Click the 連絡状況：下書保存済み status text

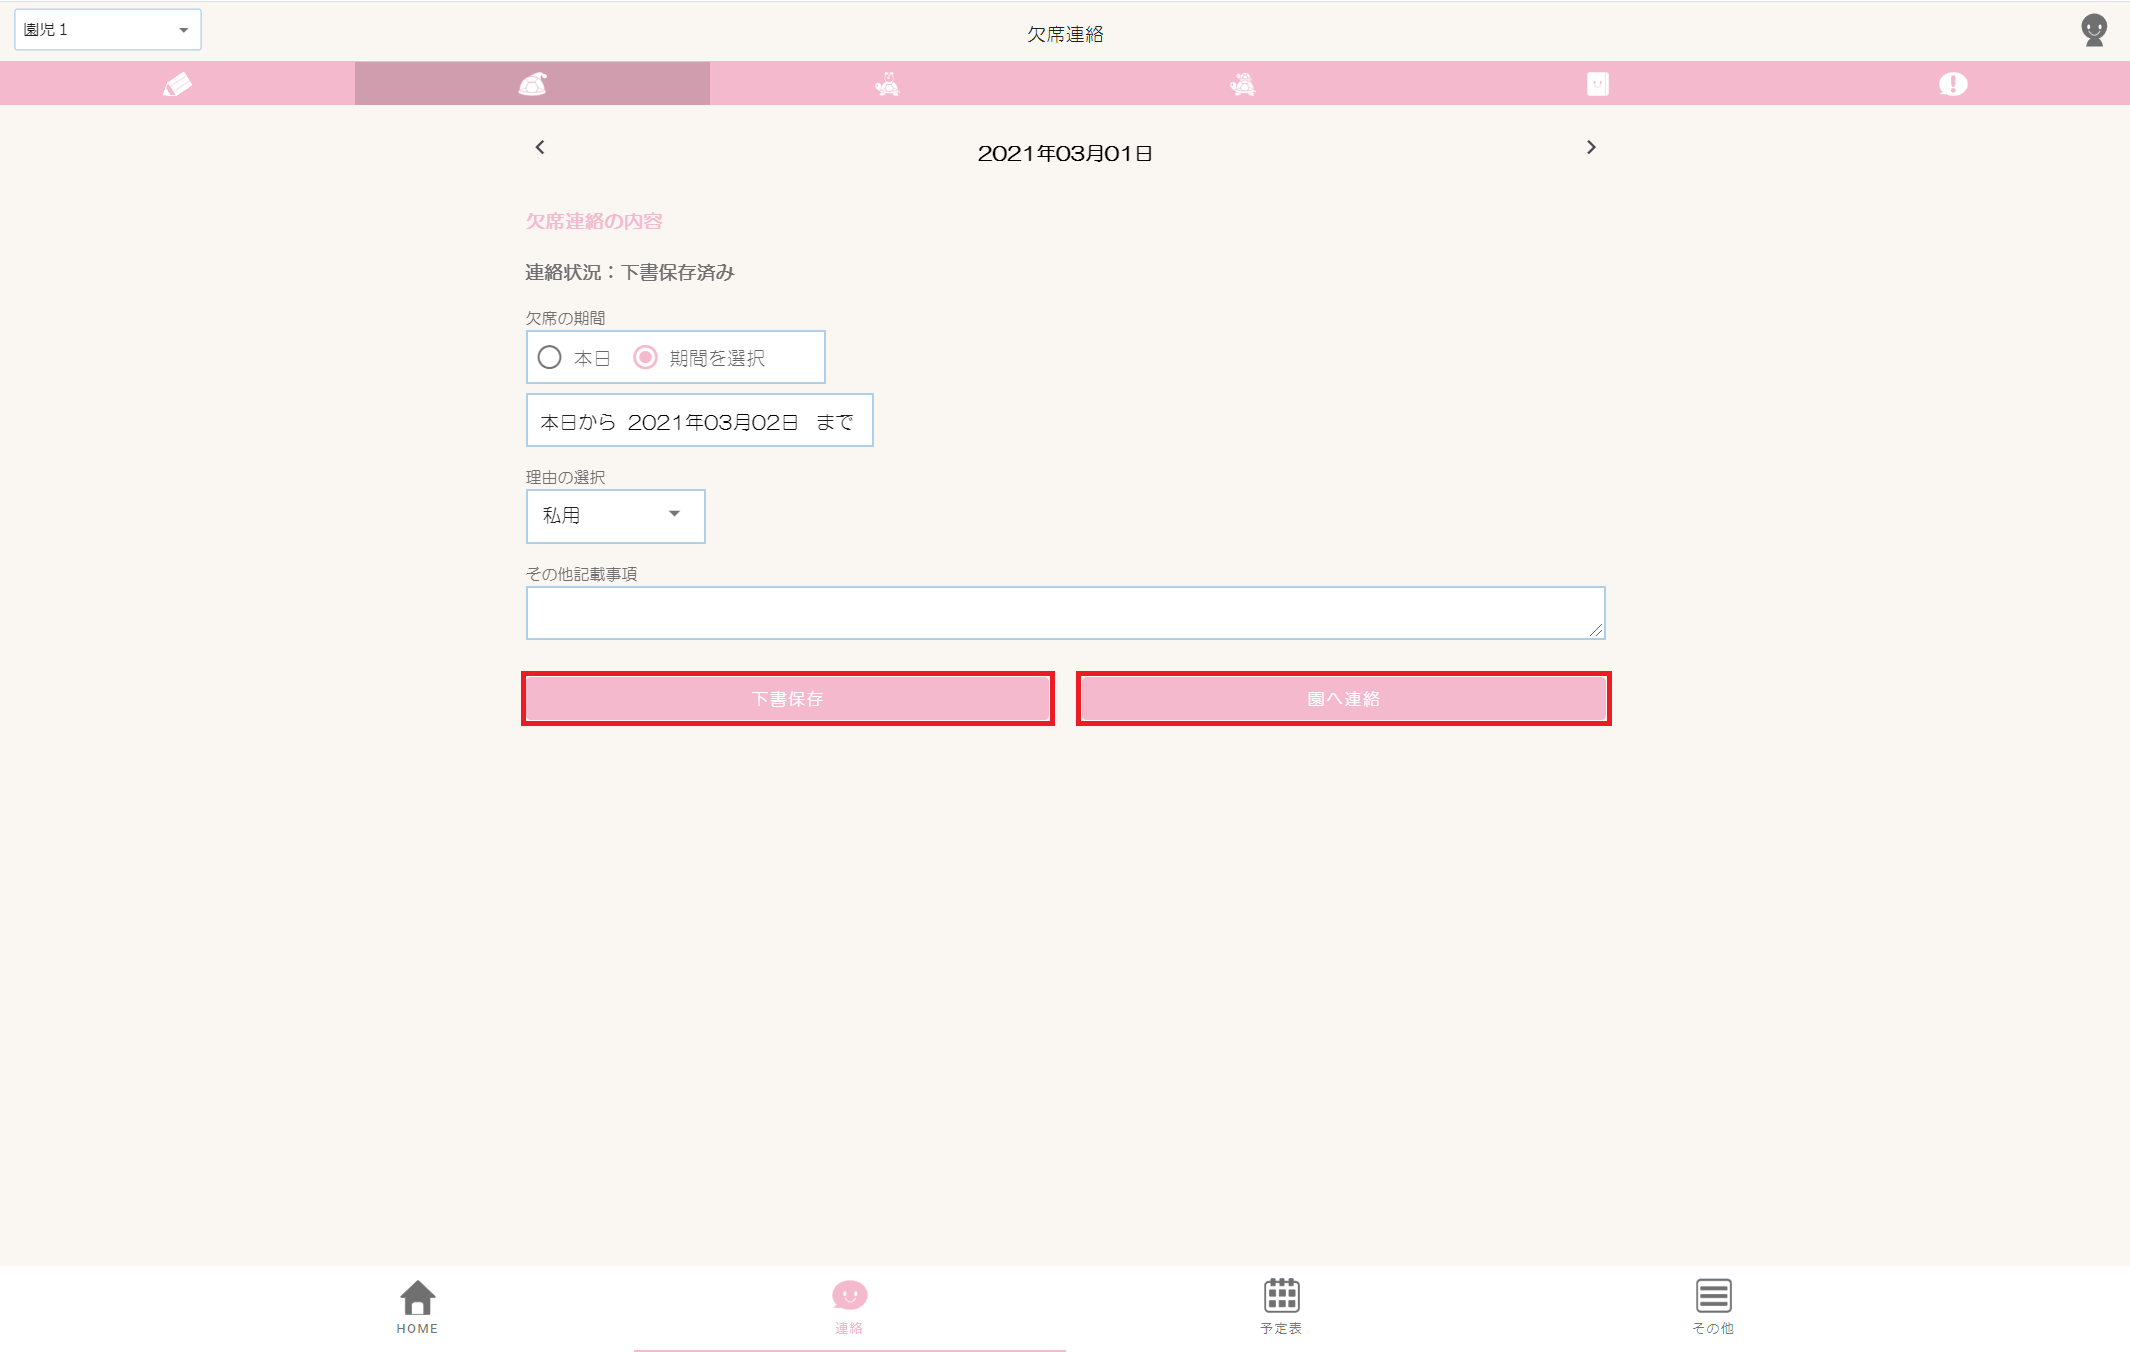630,272
